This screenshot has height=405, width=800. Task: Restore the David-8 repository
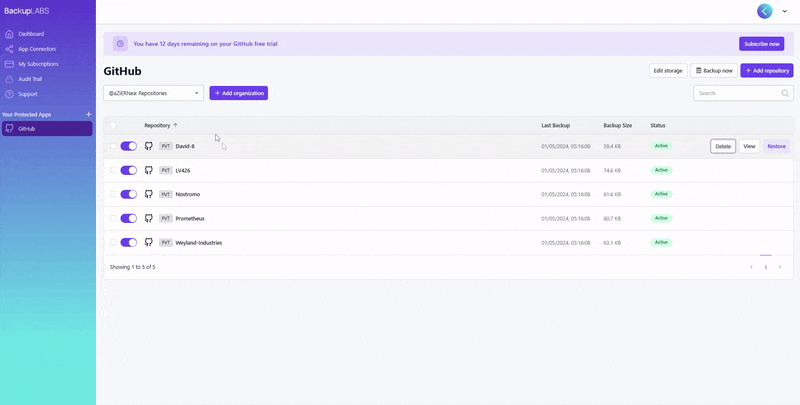point(777,146)
